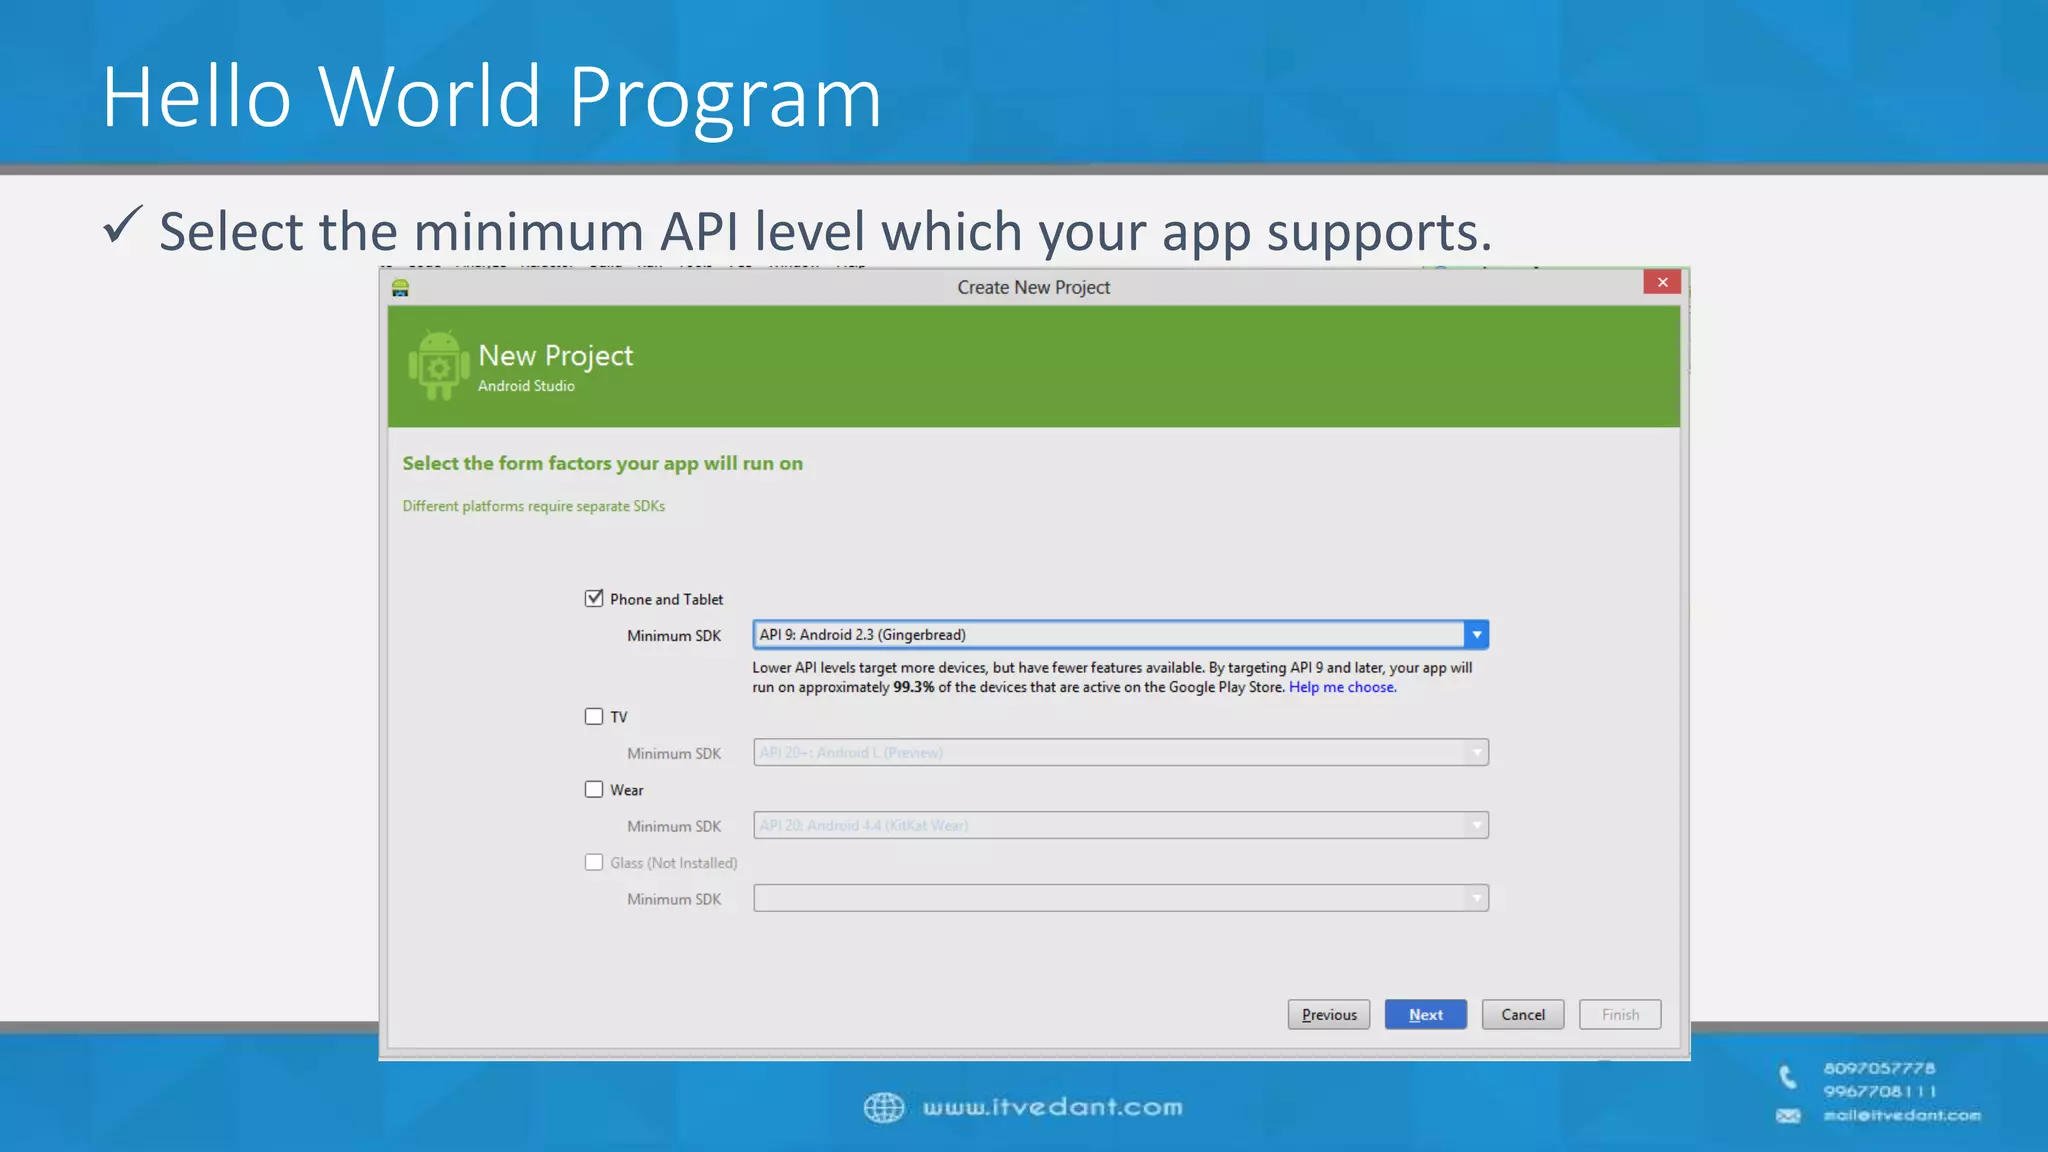Click the checkmark bullet before 'Select the minimum'
This screenshot has height=1152, width=2048.
pos(123,224)
